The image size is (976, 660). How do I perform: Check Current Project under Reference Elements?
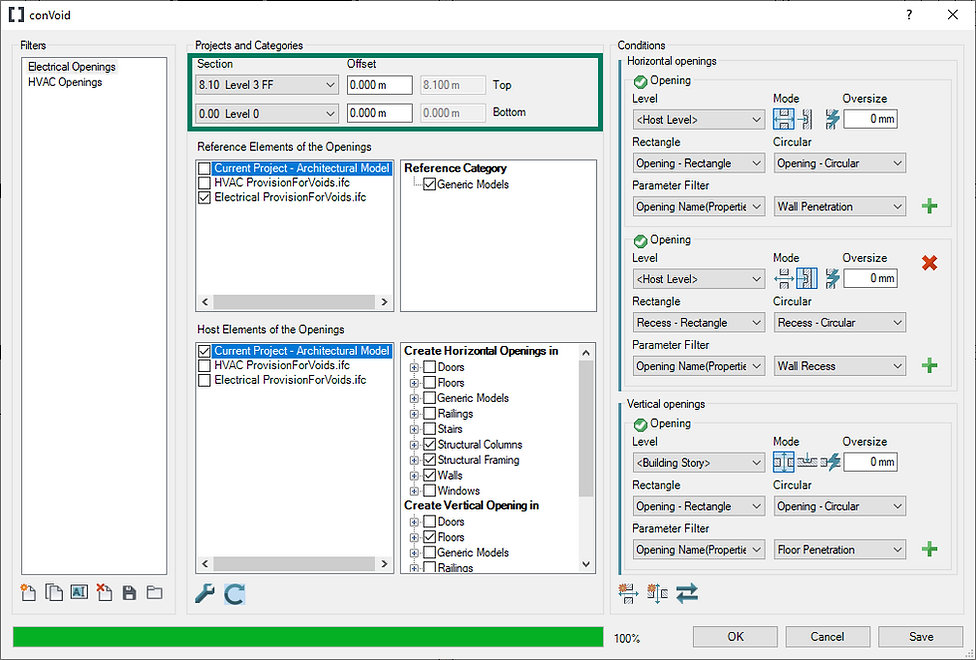pos(204,169)
